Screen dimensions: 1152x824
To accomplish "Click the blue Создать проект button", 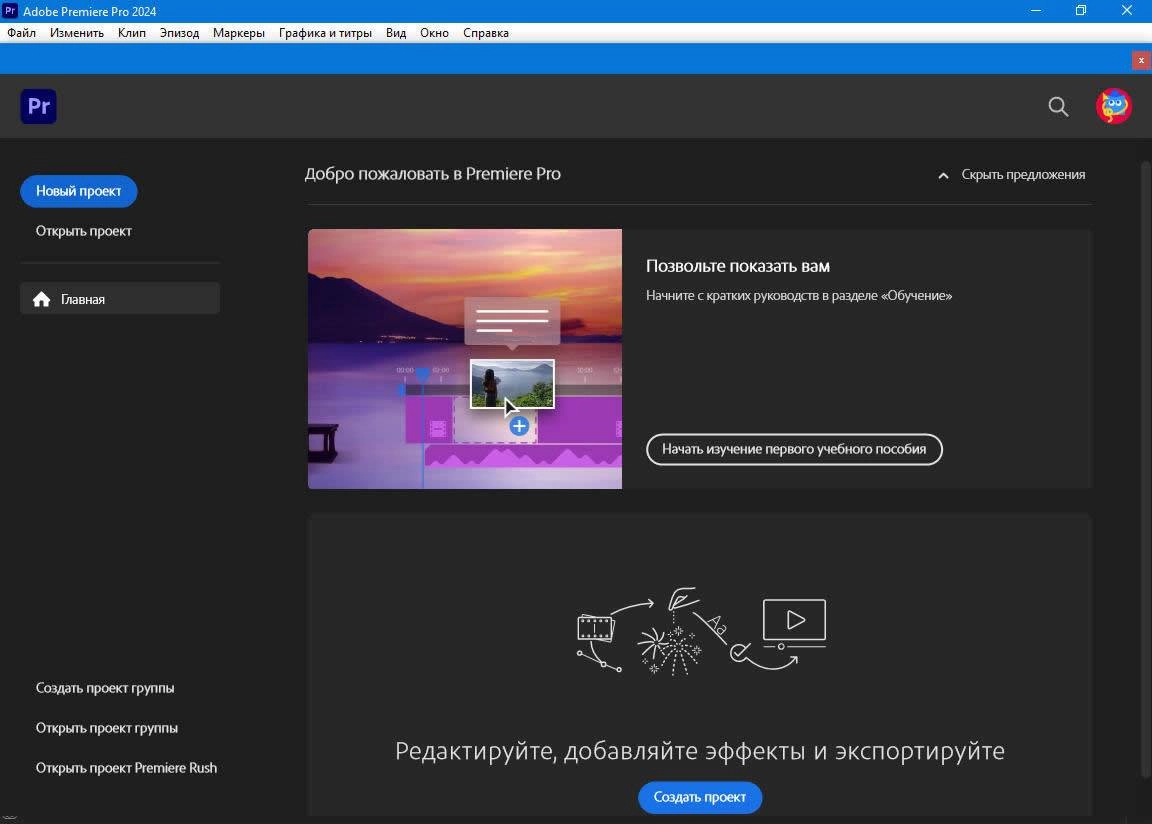I will pos(700,798).
